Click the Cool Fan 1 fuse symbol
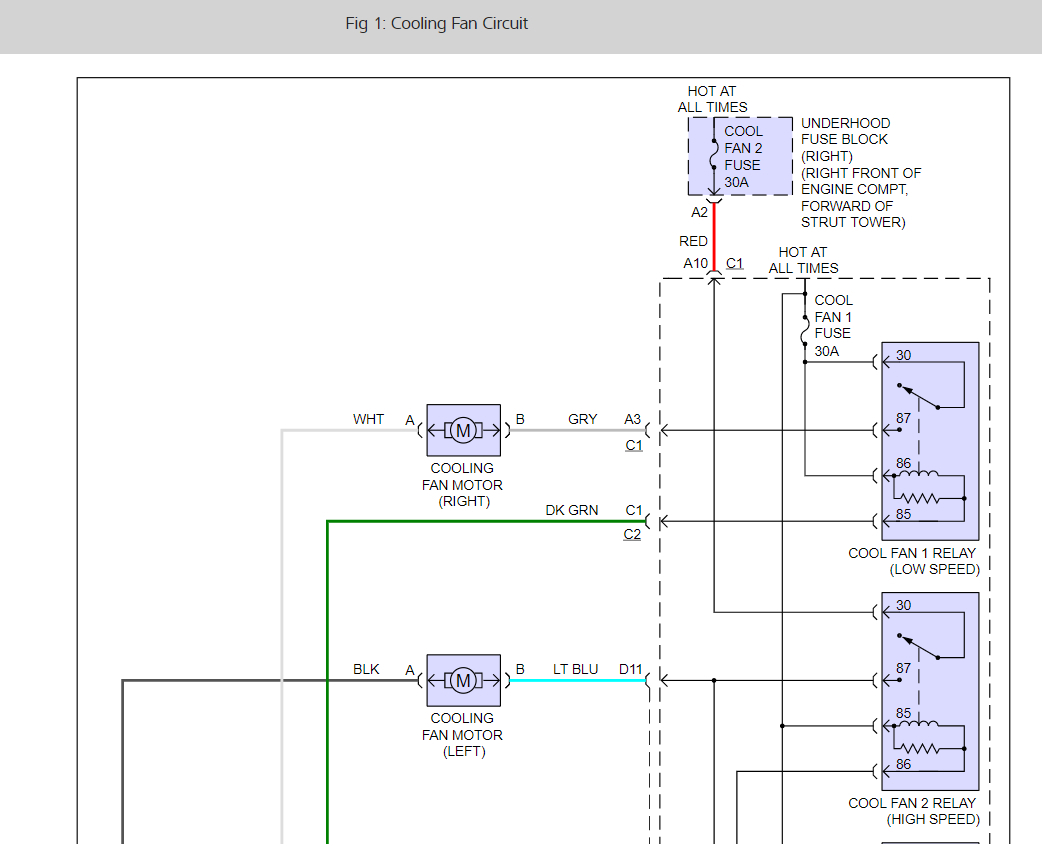The width and height of the screenshot is (1042, 854). 805,332
